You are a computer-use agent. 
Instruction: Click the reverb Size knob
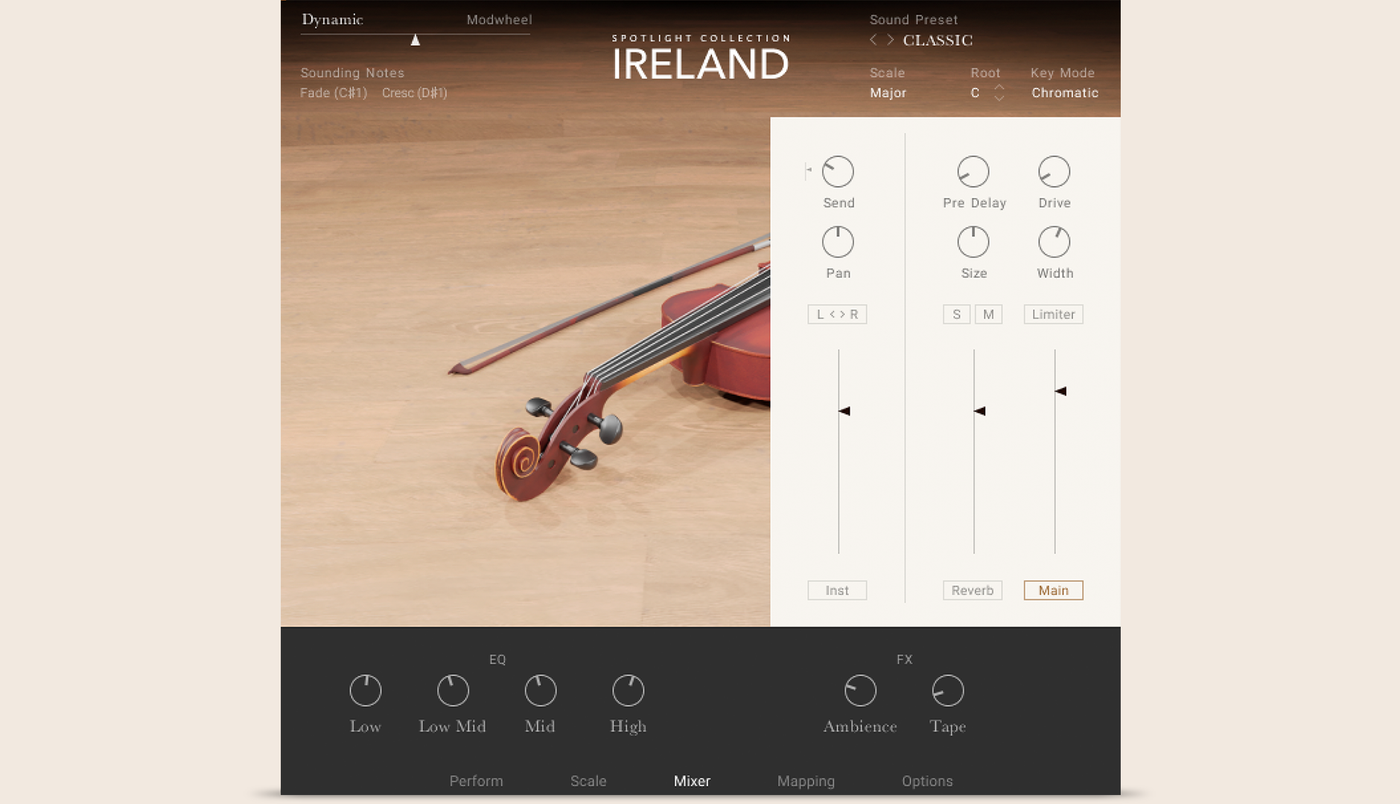coord(973,242)
